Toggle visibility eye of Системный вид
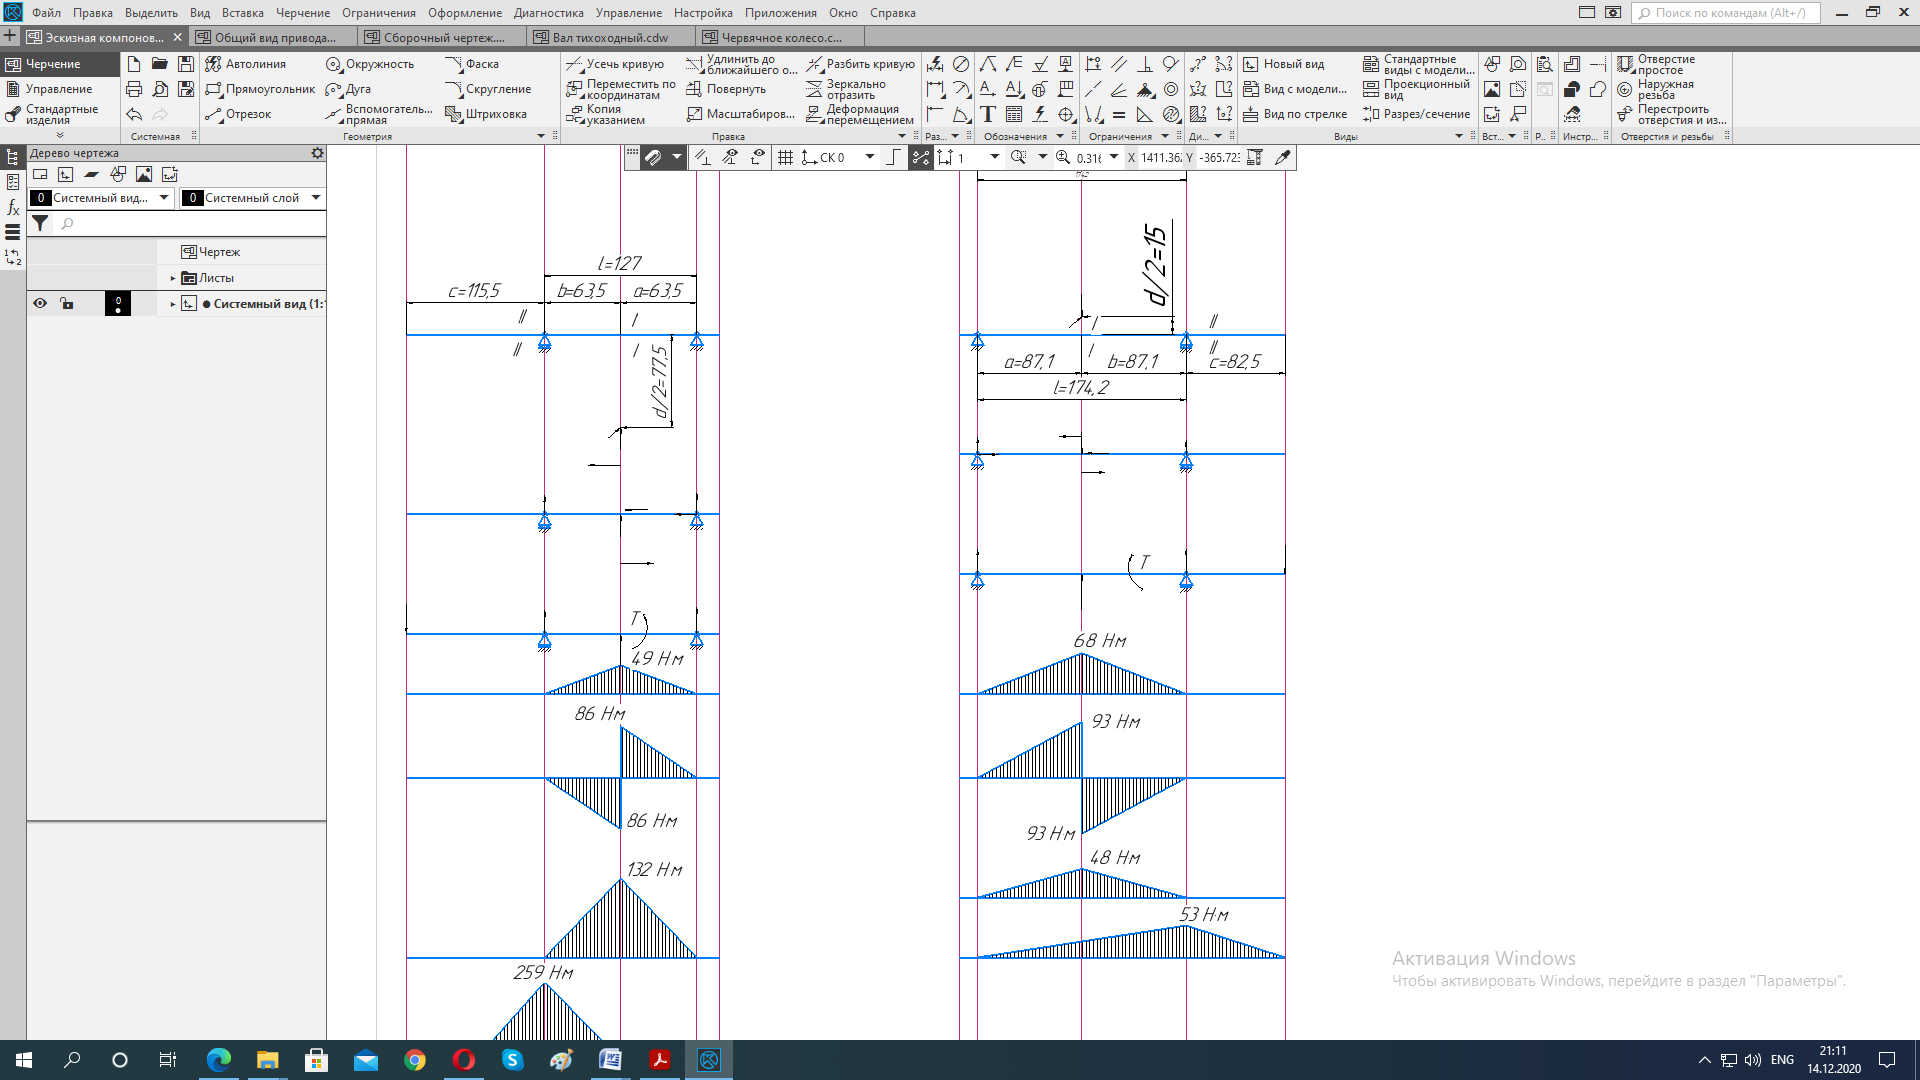Viewport: 1920px width, 1080px height. [x=40, y=303]
